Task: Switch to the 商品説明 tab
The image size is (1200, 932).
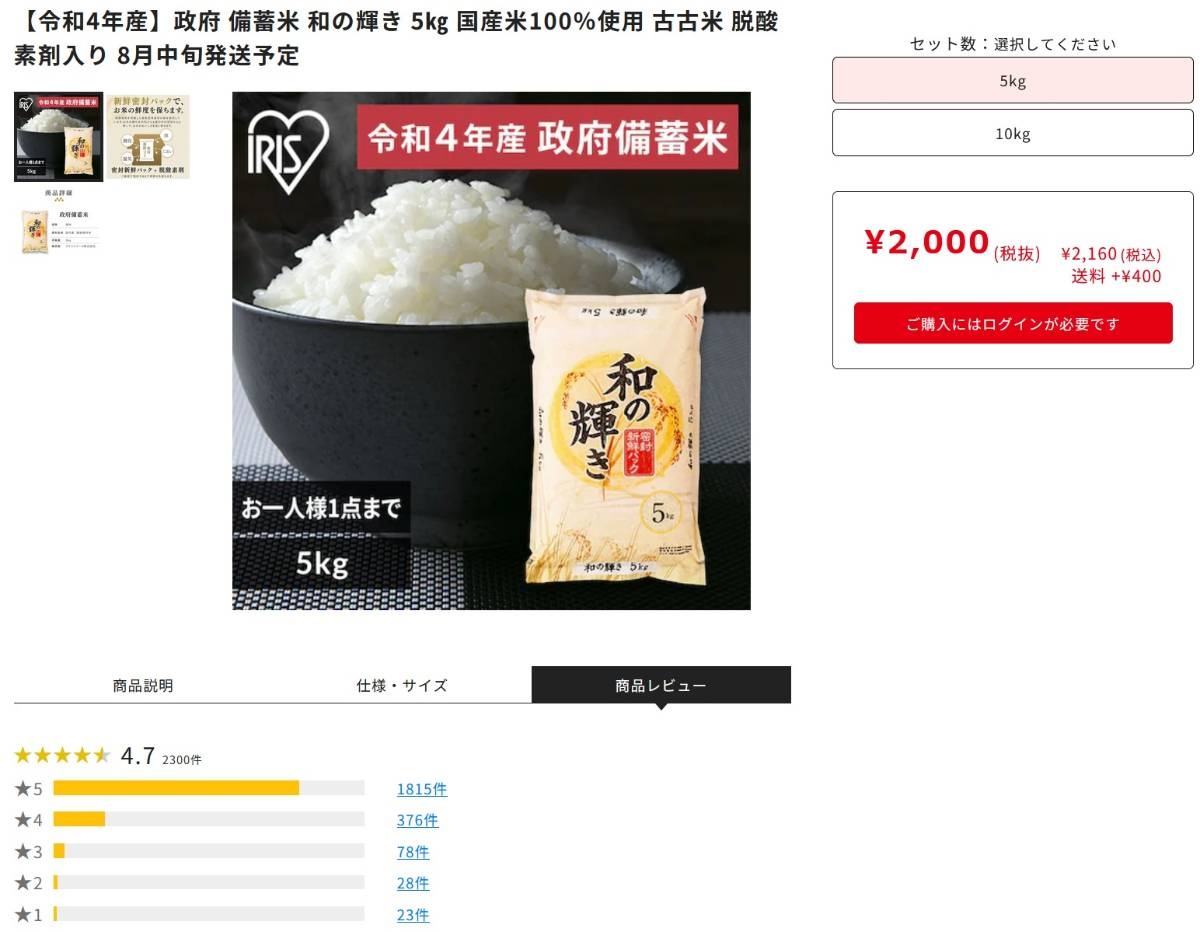Action: tap(143, 685)
